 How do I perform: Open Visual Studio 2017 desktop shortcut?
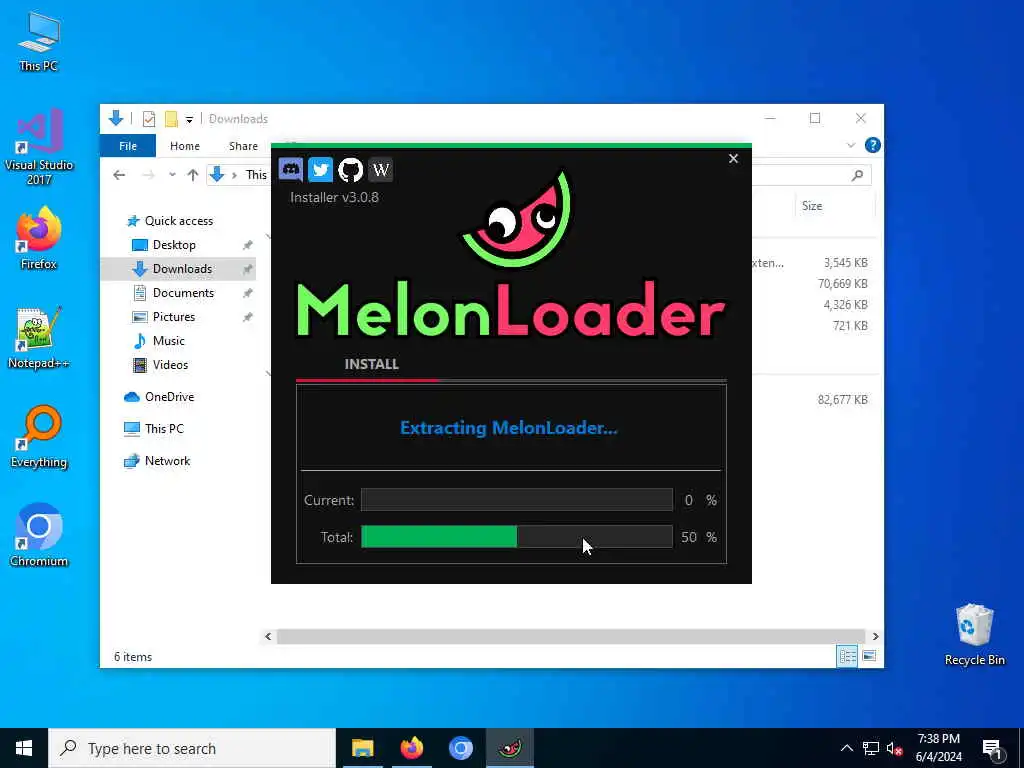[x=39, y=148]
